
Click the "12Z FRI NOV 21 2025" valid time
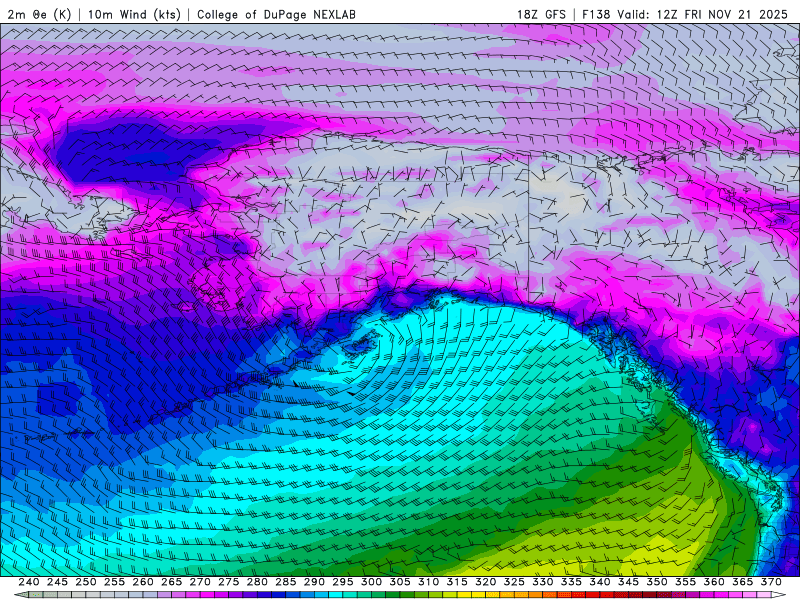coord(722,14)
